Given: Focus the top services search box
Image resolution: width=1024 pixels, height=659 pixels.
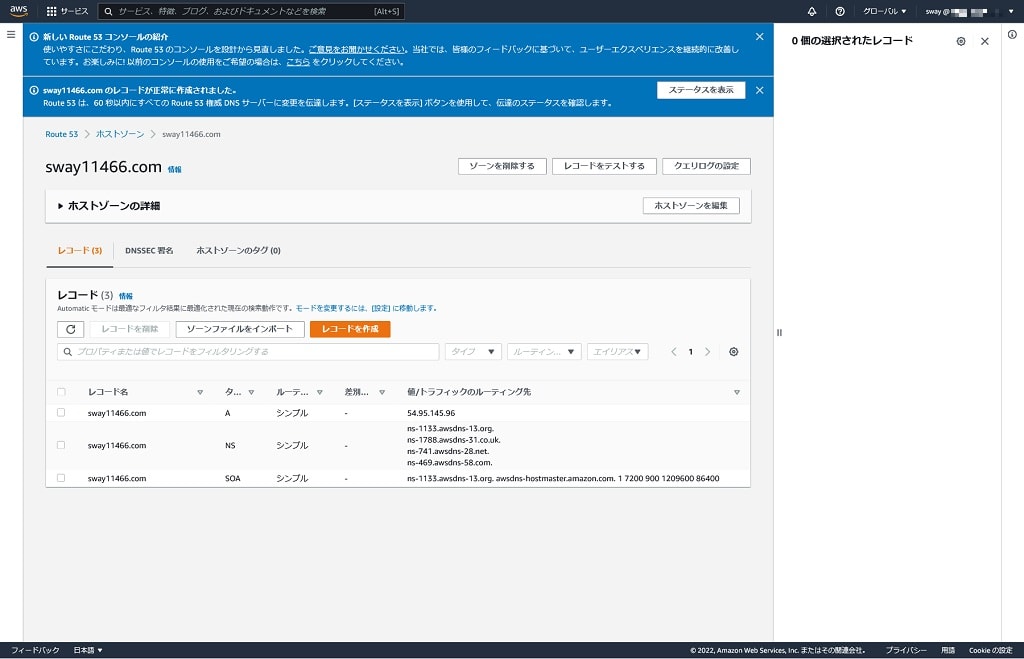Looking at the screenshot, I should point(251,11).
